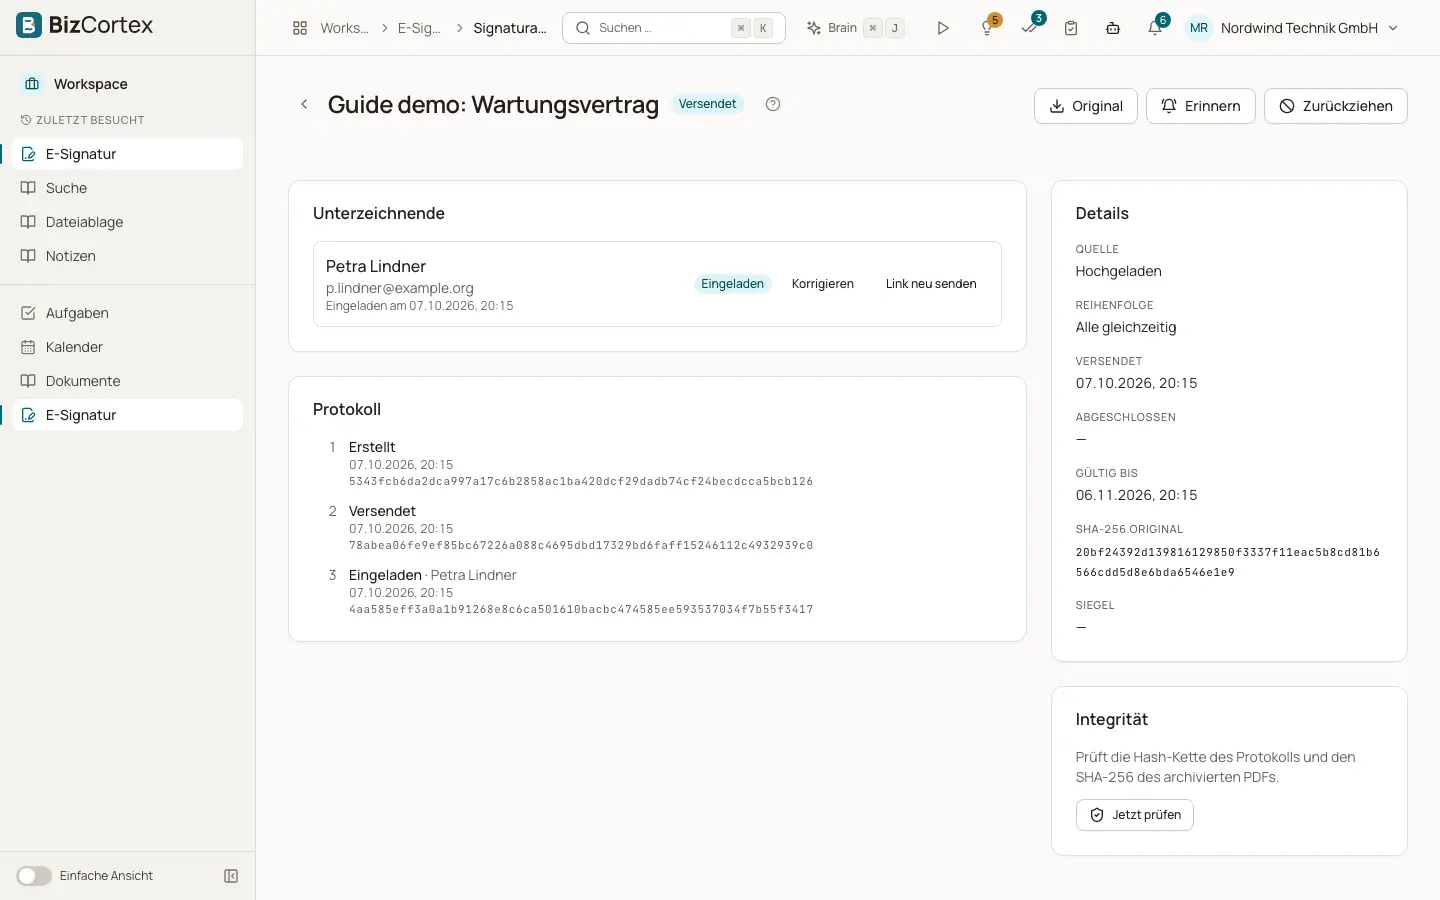Viewport: 1440px width, 900px height.
Task: Click the Eingeladen badge in Petra Lindner's row
Action: pos(732,284)
